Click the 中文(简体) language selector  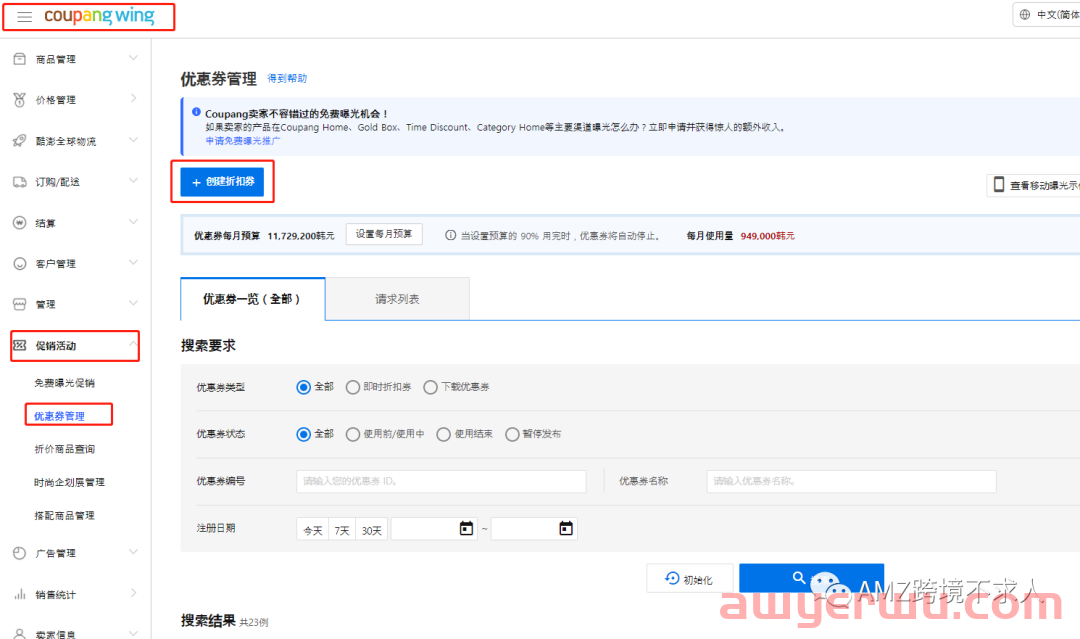click(1047, 14)
